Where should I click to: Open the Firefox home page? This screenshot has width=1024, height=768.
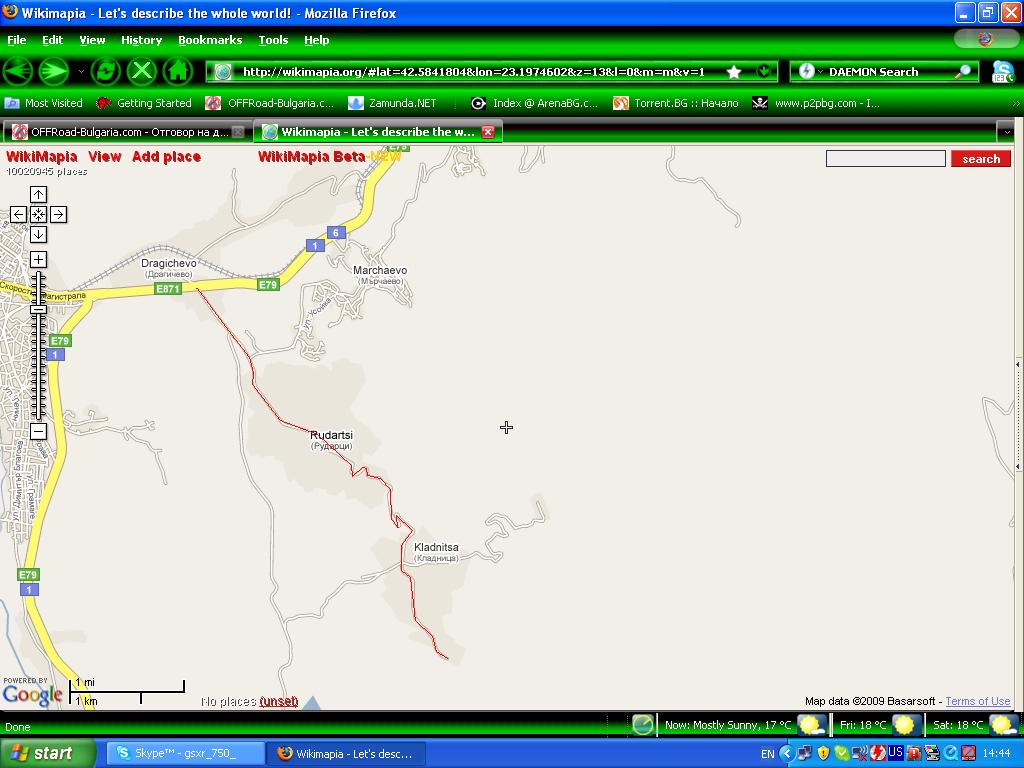(x=178, y=71)
